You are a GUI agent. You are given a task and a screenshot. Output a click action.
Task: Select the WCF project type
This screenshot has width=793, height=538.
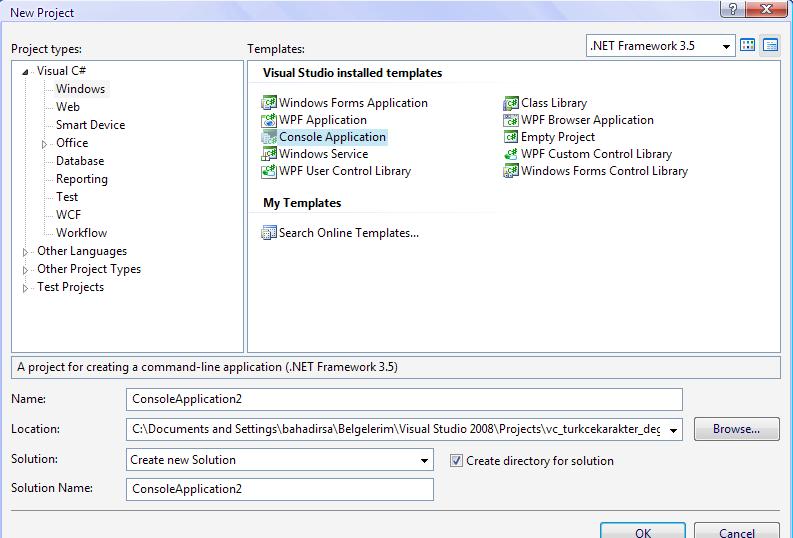[68, 215]
